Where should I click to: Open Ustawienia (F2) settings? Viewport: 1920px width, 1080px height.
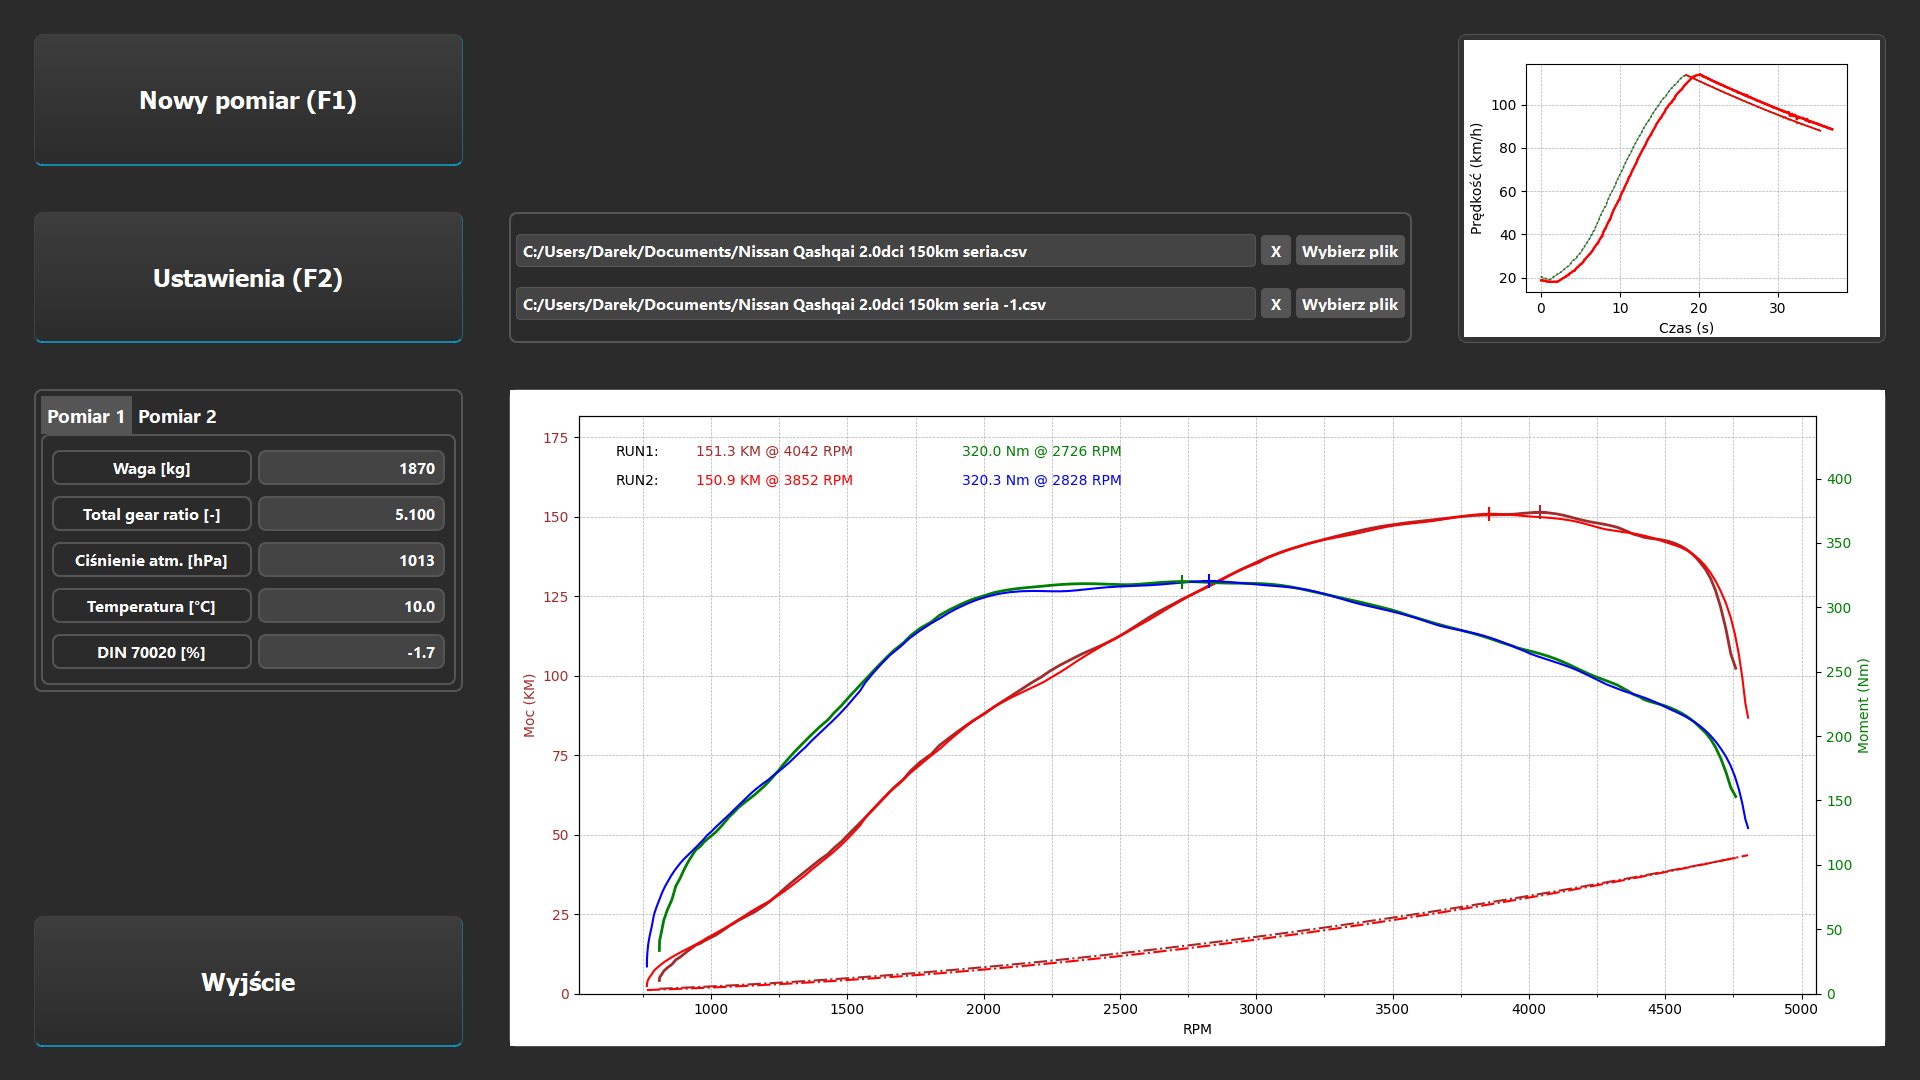pyautogui.click(x=248, y=277)
